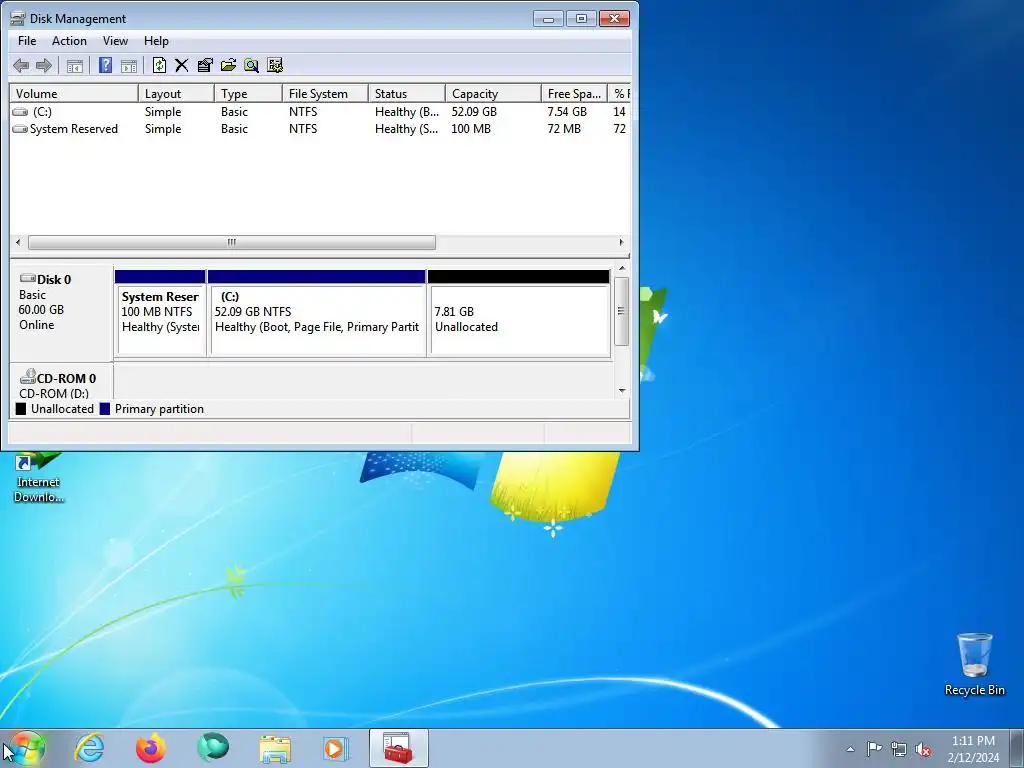Select the (C:) 52.09 GB partition block

tap(317, 313)
